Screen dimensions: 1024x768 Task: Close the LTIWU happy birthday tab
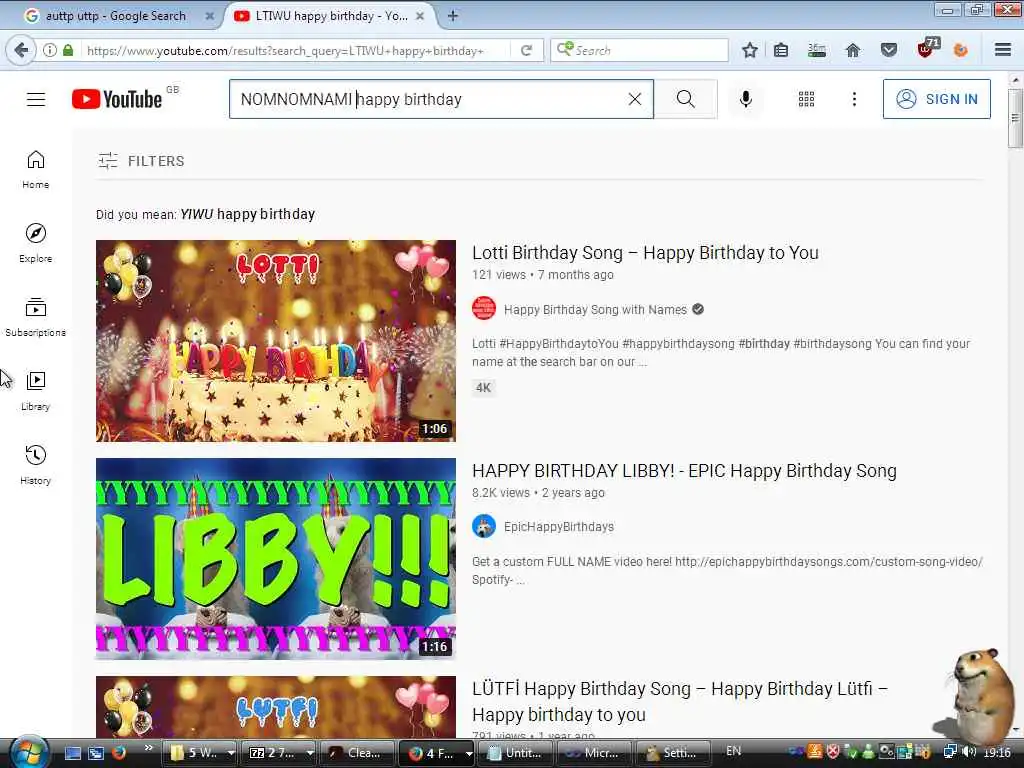[421, 16]
